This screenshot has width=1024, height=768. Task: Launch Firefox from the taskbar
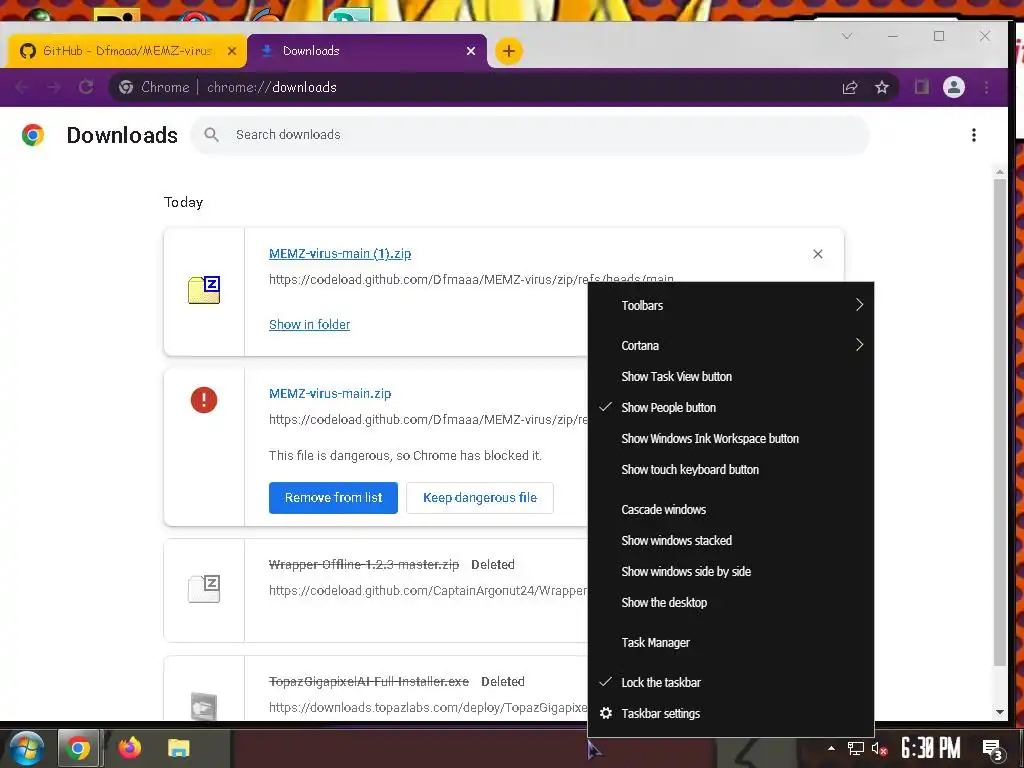pyautogui.click(x=129, y=748)
